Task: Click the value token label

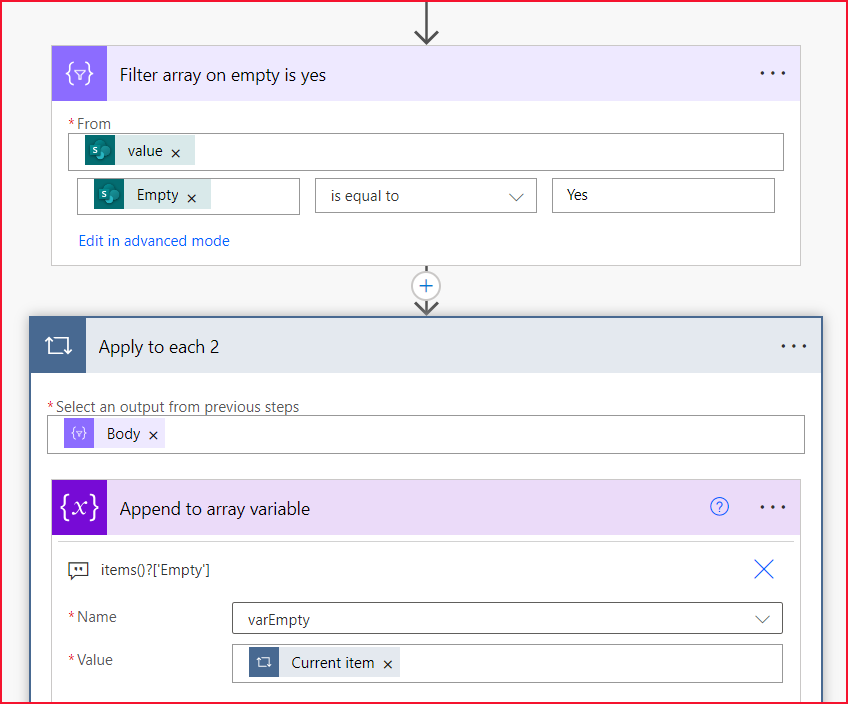Action: (x=145, y=151)
